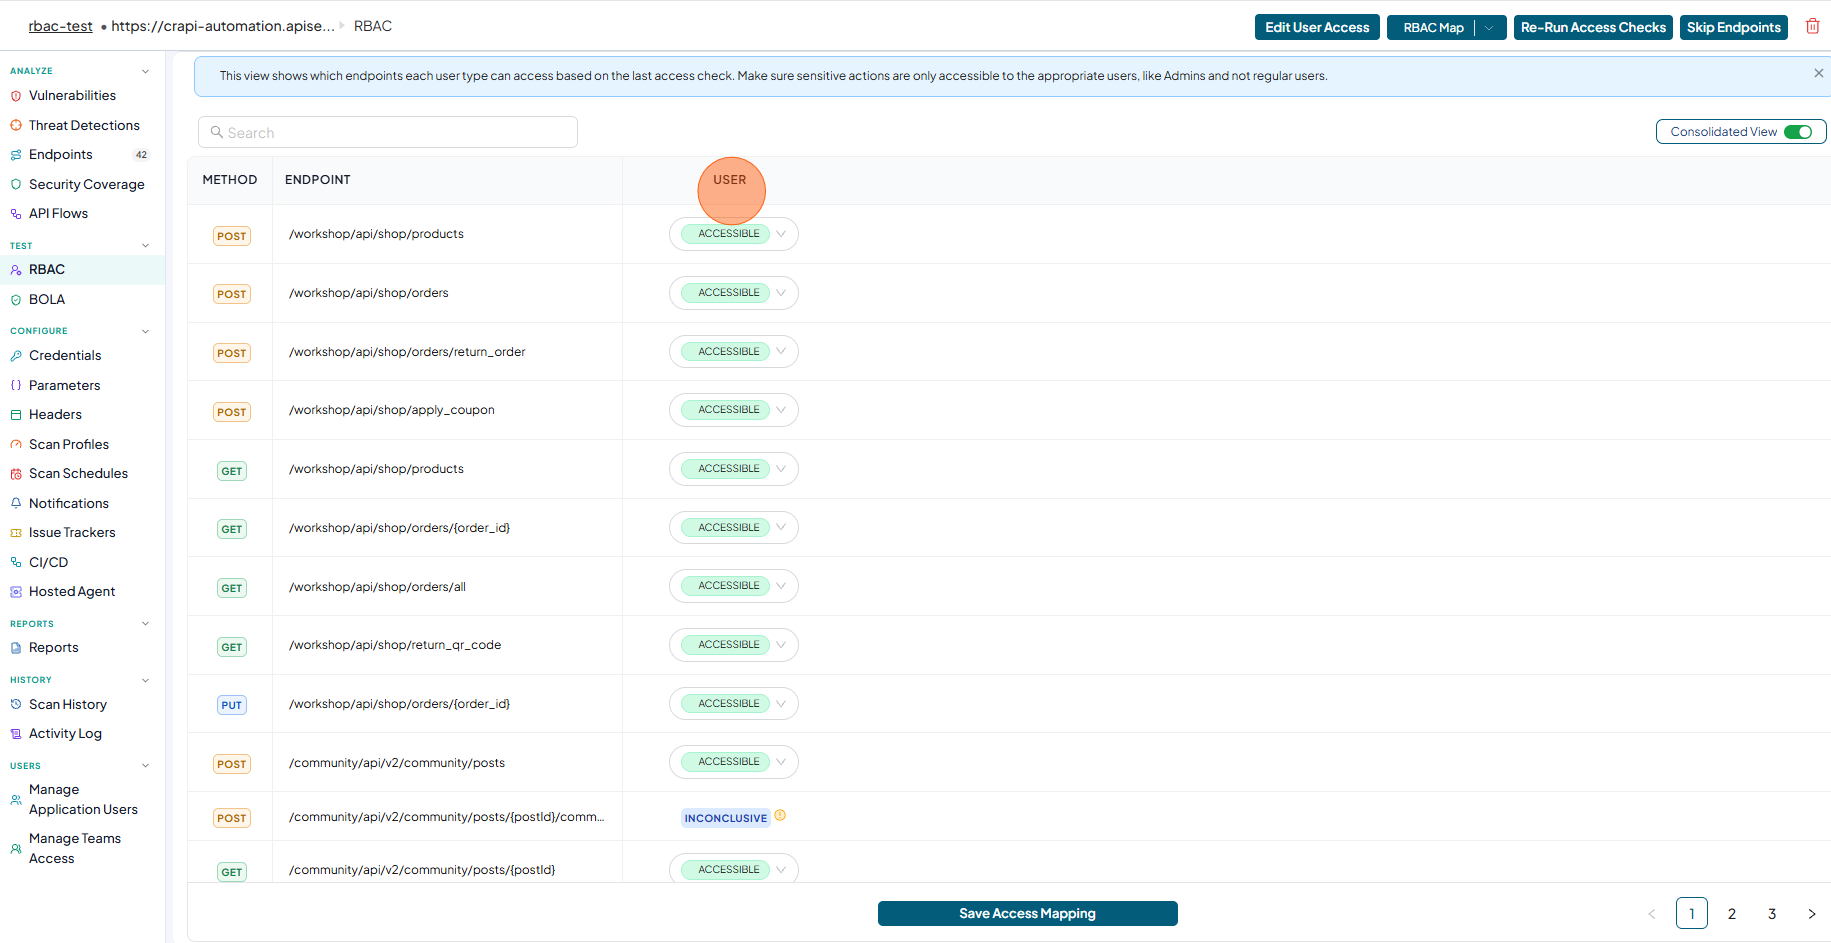
Task: Click the Headers icon in sidebar
Action: [x=16, y=415]
